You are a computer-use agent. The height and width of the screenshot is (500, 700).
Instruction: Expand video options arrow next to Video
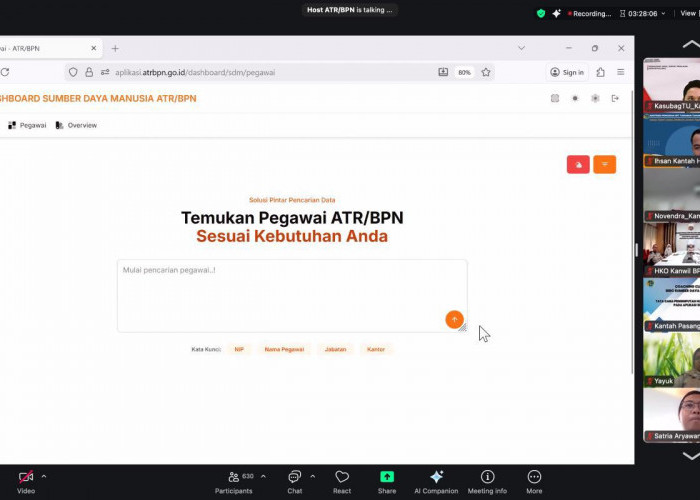click(44, 477)
